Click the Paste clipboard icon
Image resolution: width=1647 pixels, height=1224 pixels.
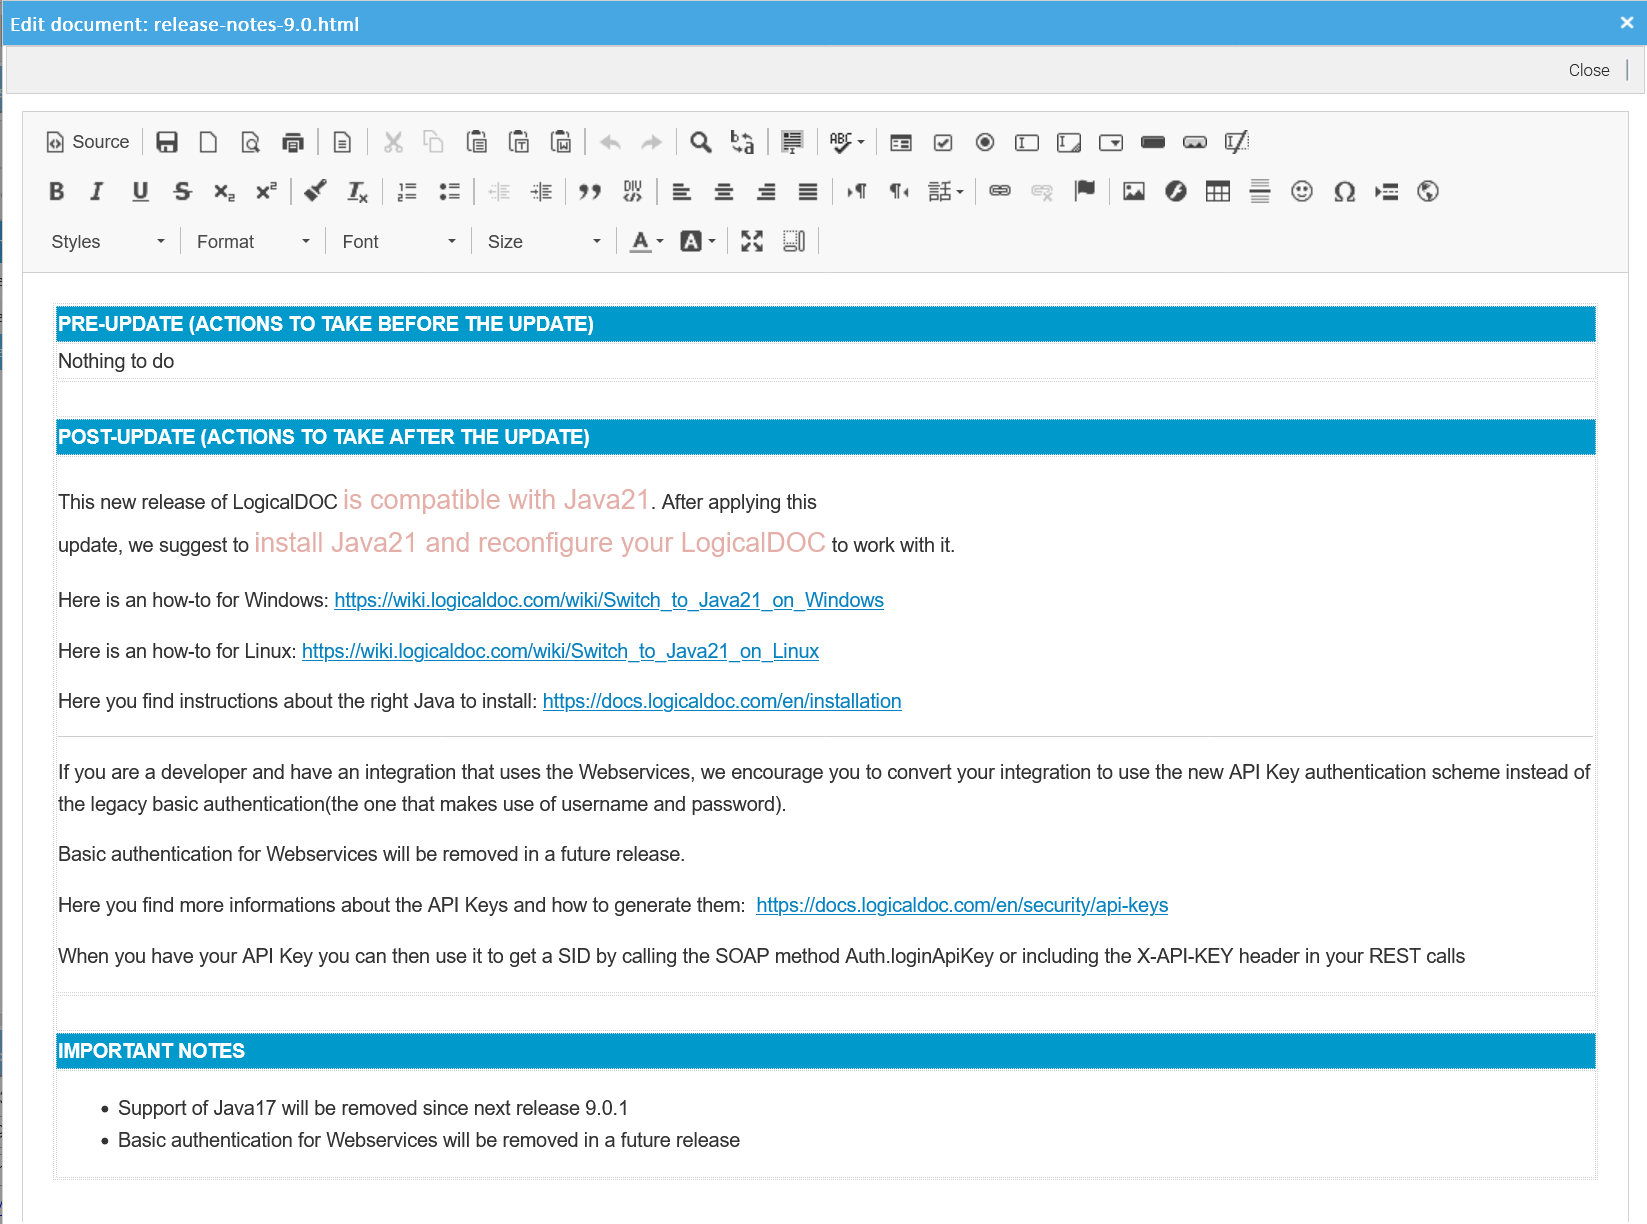click(x=477, y=142)
